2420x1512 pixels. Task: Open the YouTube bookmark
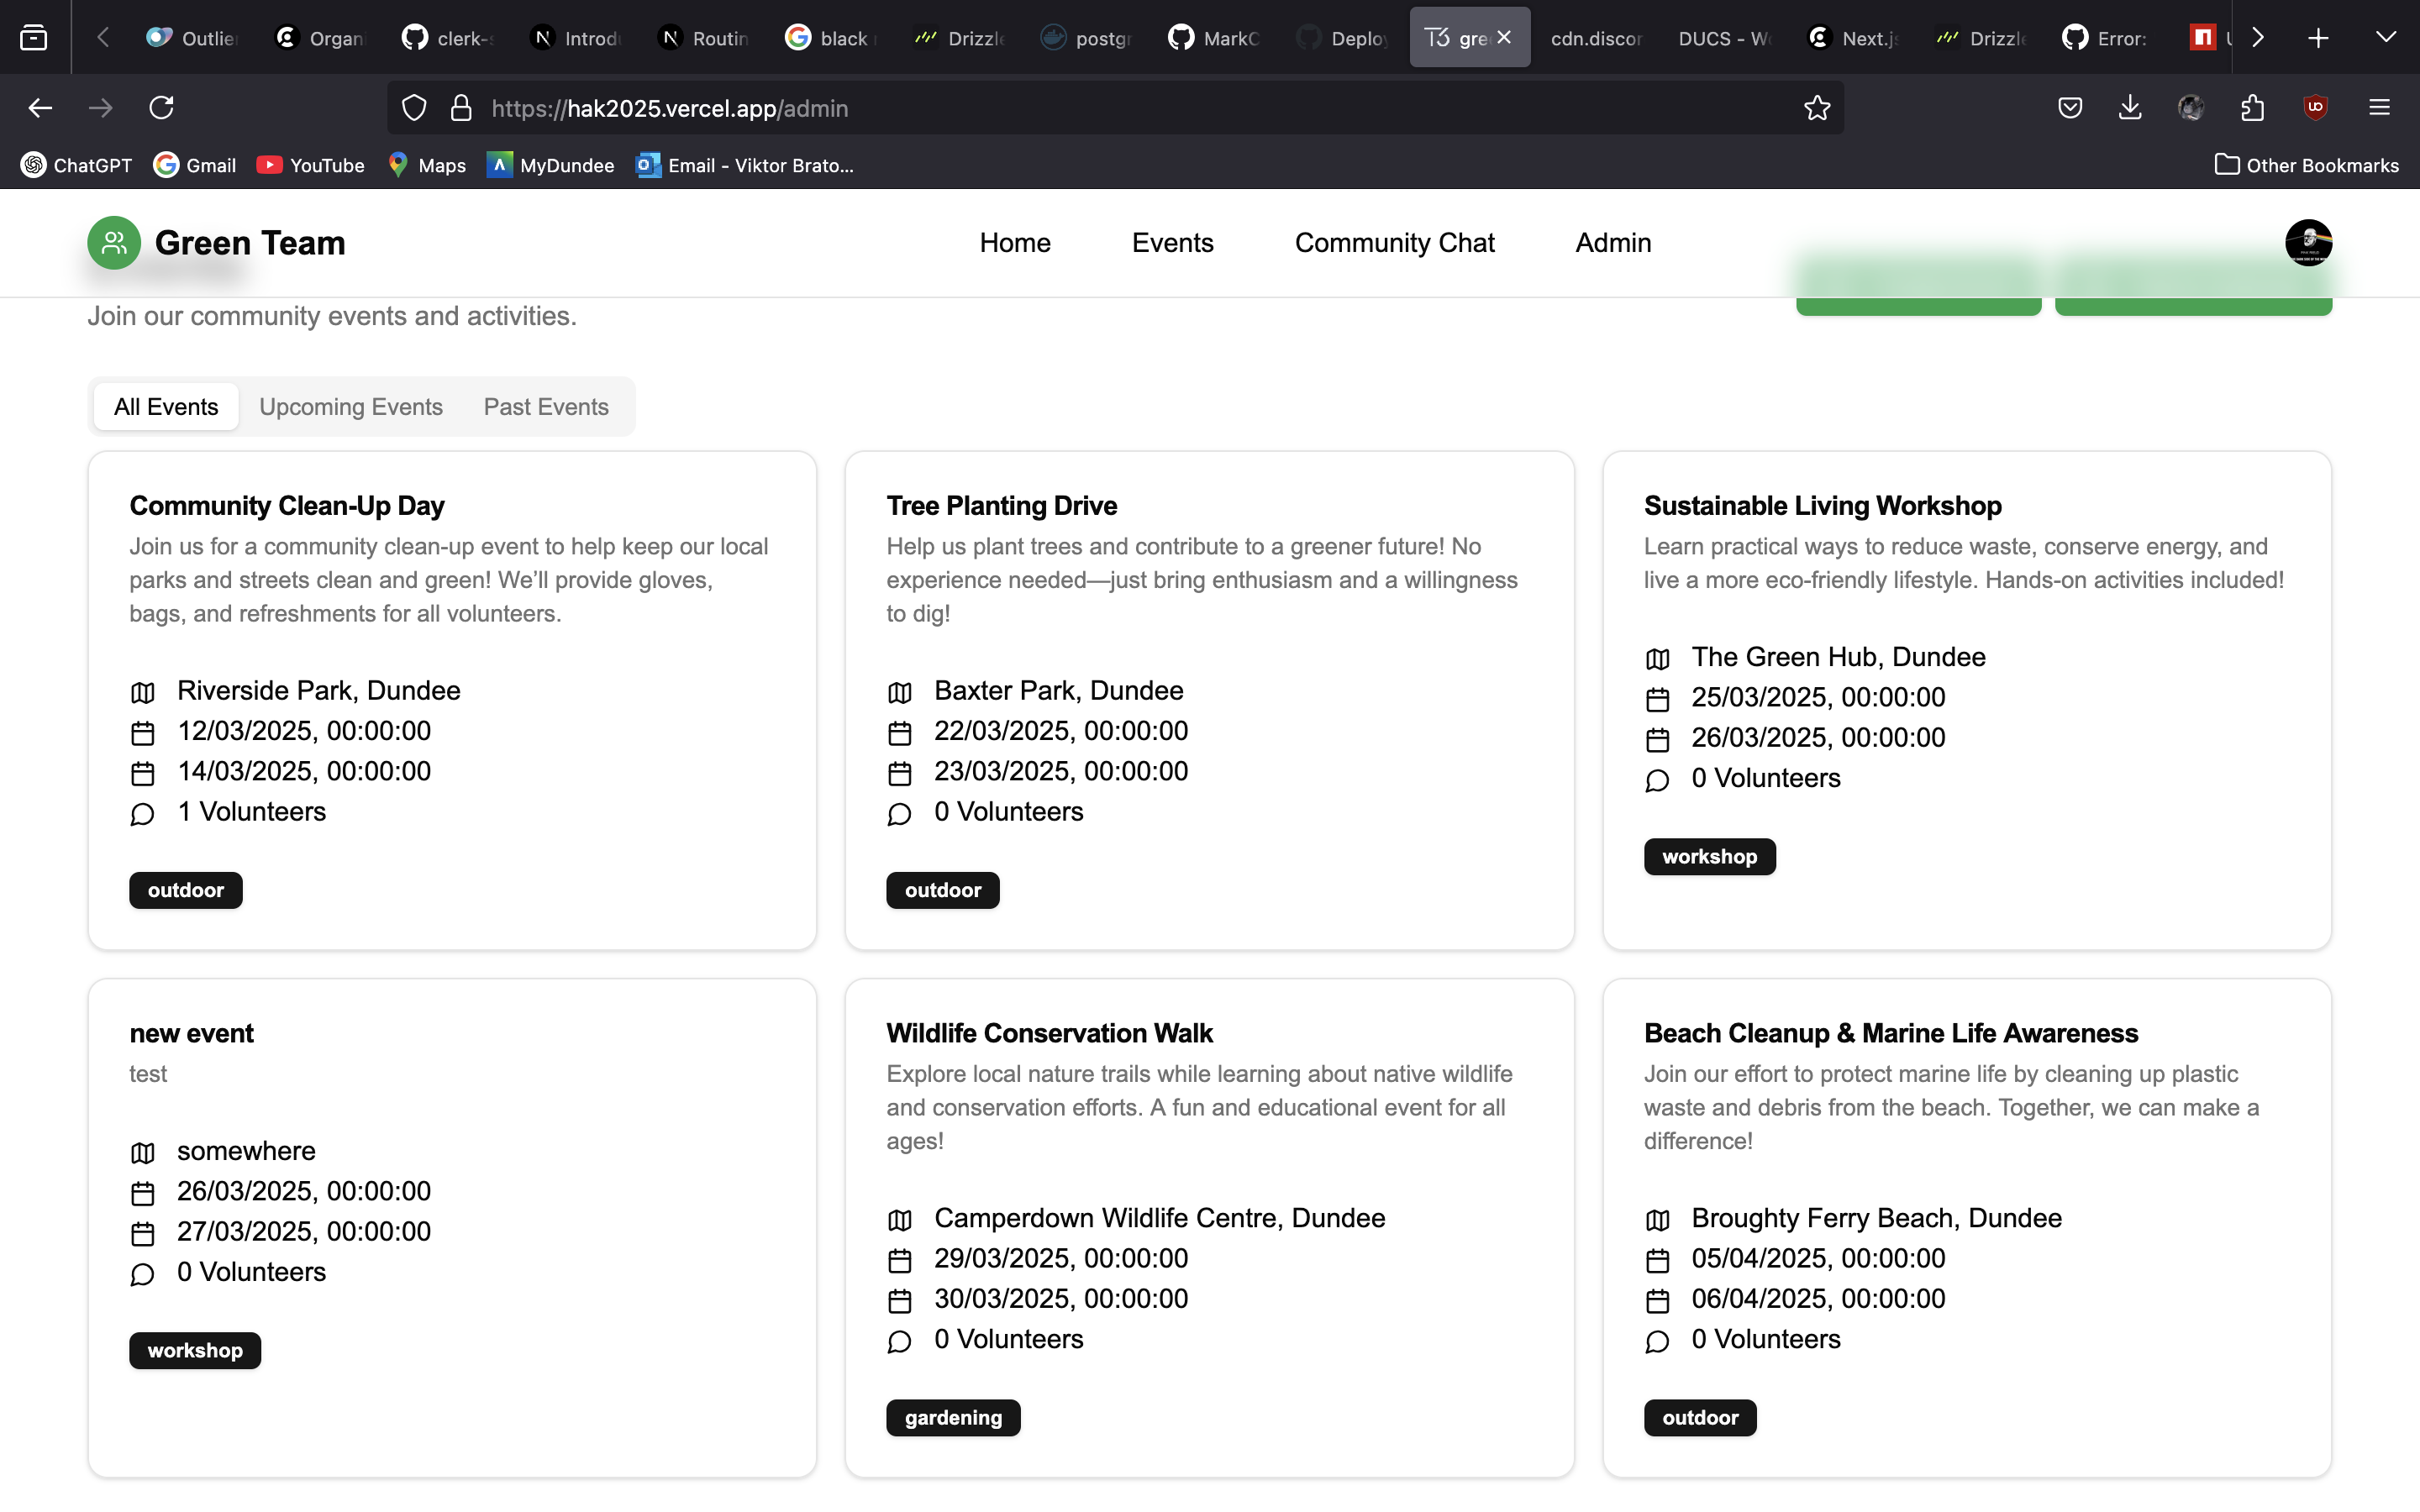coord(311,165)
